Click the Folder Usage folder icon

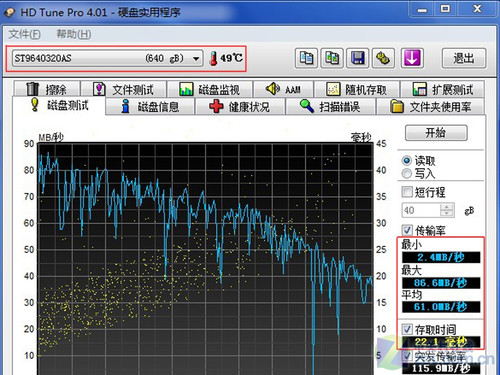397,106
